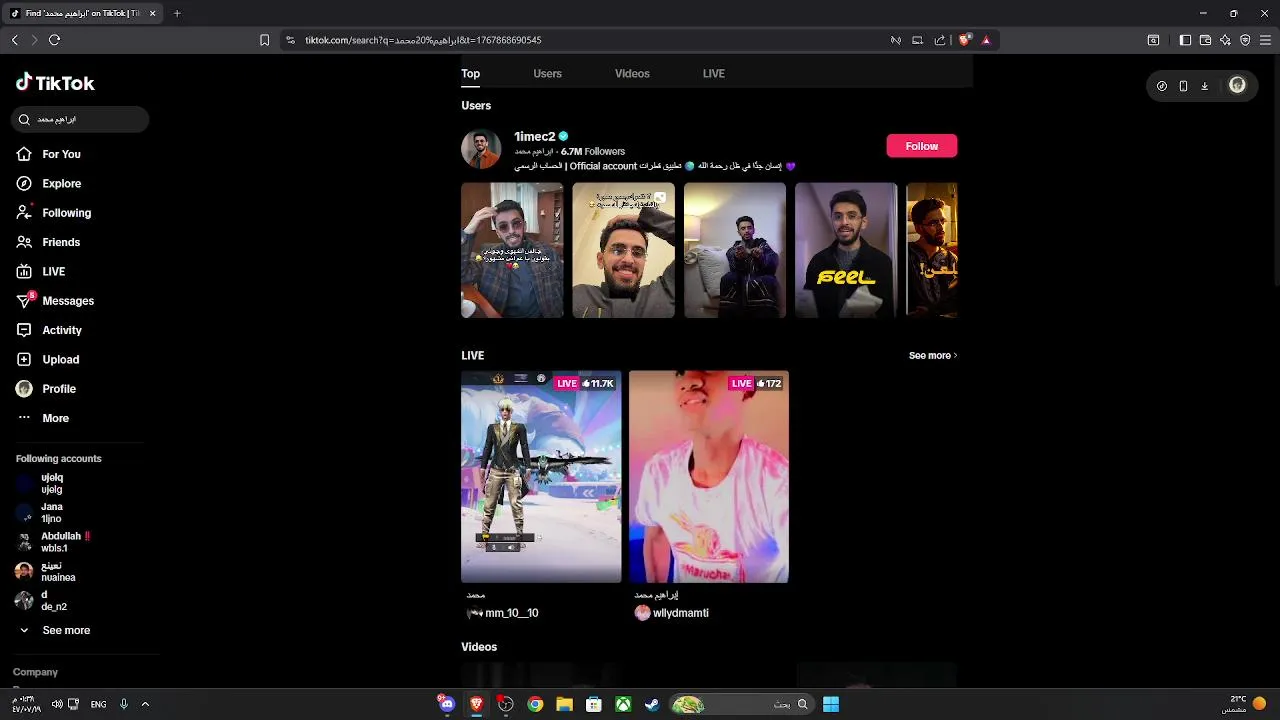Image resolution: width=1280 pixels, height=720 pixels.
Task: Toggle the browser sidebar panel
Action: pyautogui.click(x=1185, y=40)
